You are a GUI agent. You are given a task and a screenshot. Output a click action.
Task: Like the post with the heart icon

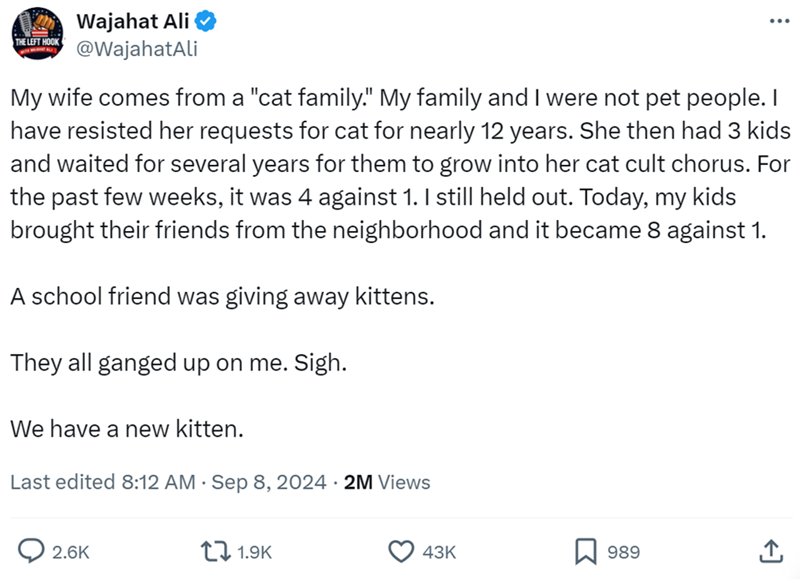point(401,550)
